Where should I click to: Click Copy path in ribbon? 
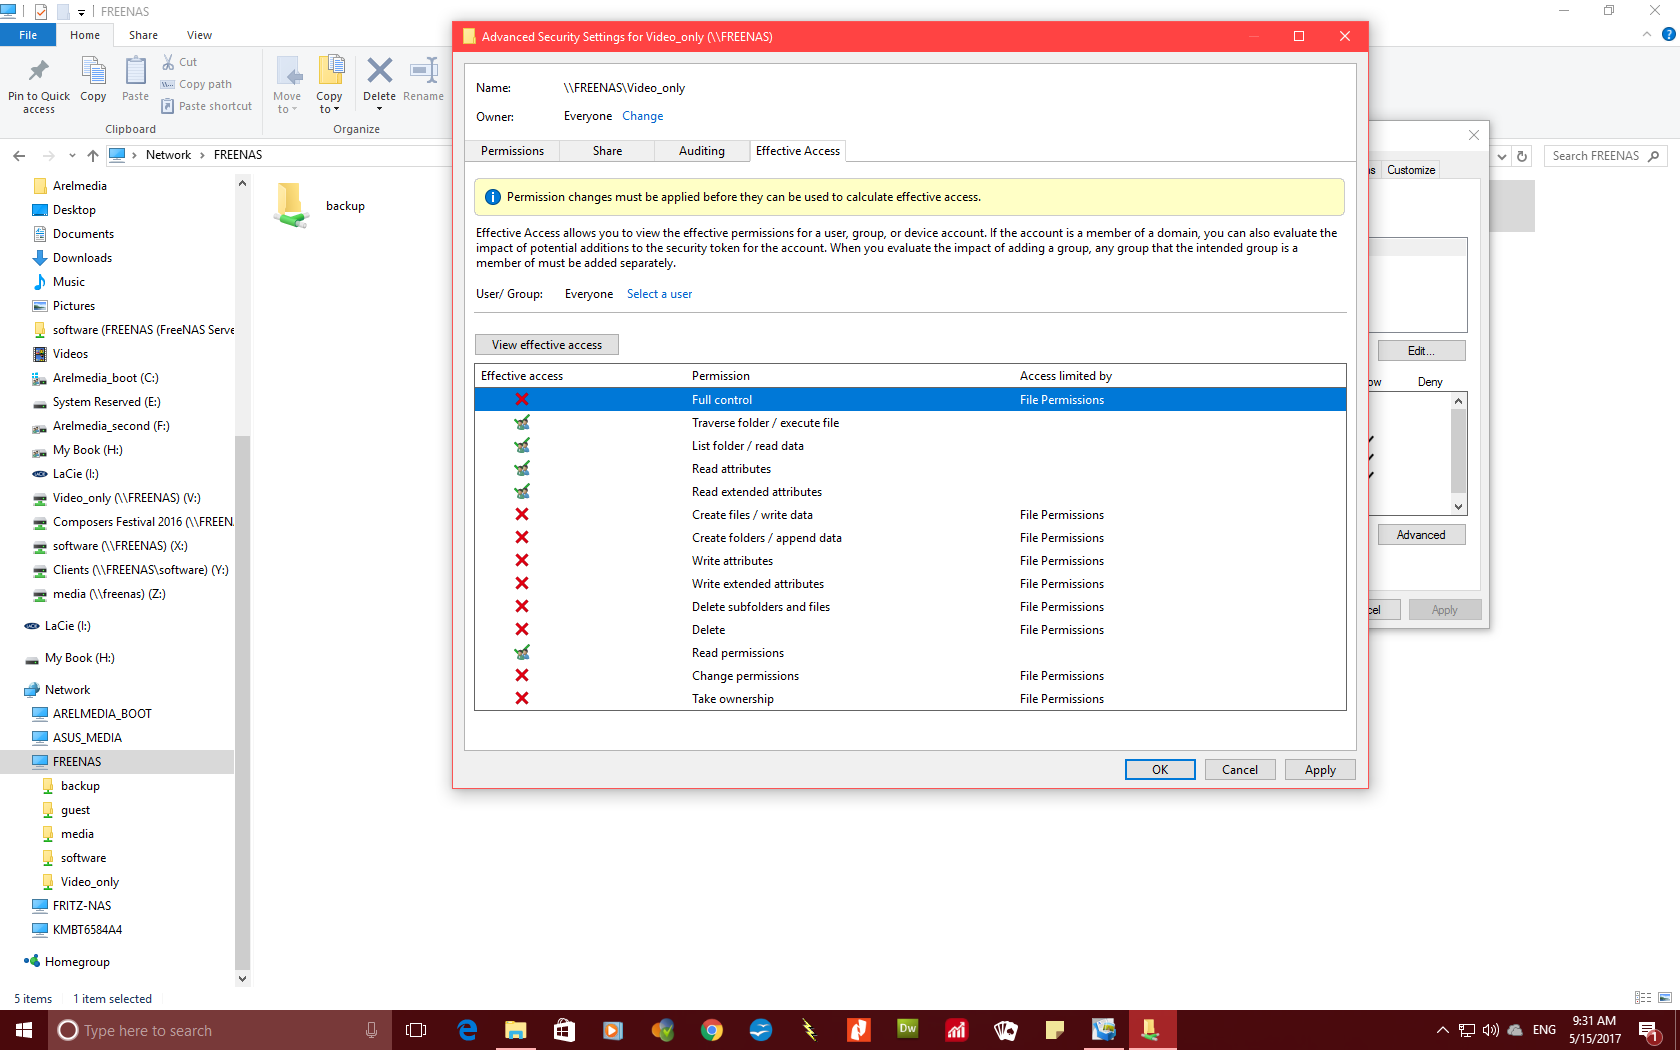point(196,84)
